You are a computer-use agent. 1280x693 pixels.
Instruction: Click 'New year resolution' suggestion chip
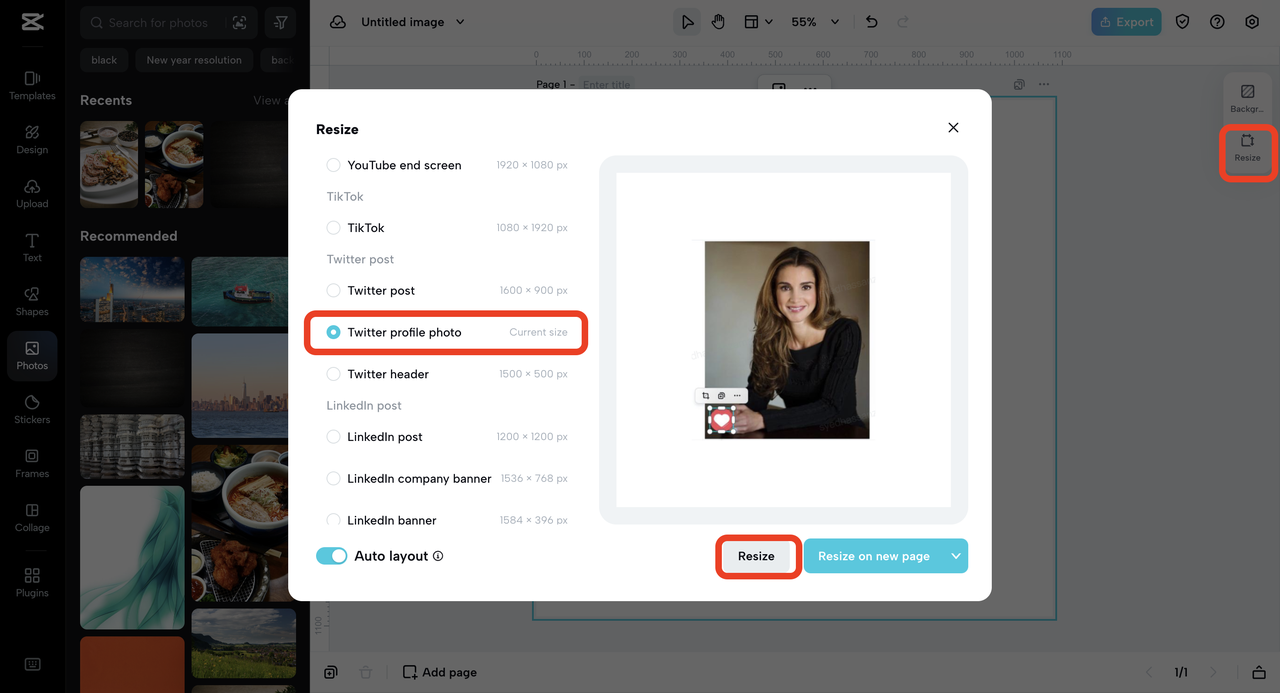[x=194, y=60]
